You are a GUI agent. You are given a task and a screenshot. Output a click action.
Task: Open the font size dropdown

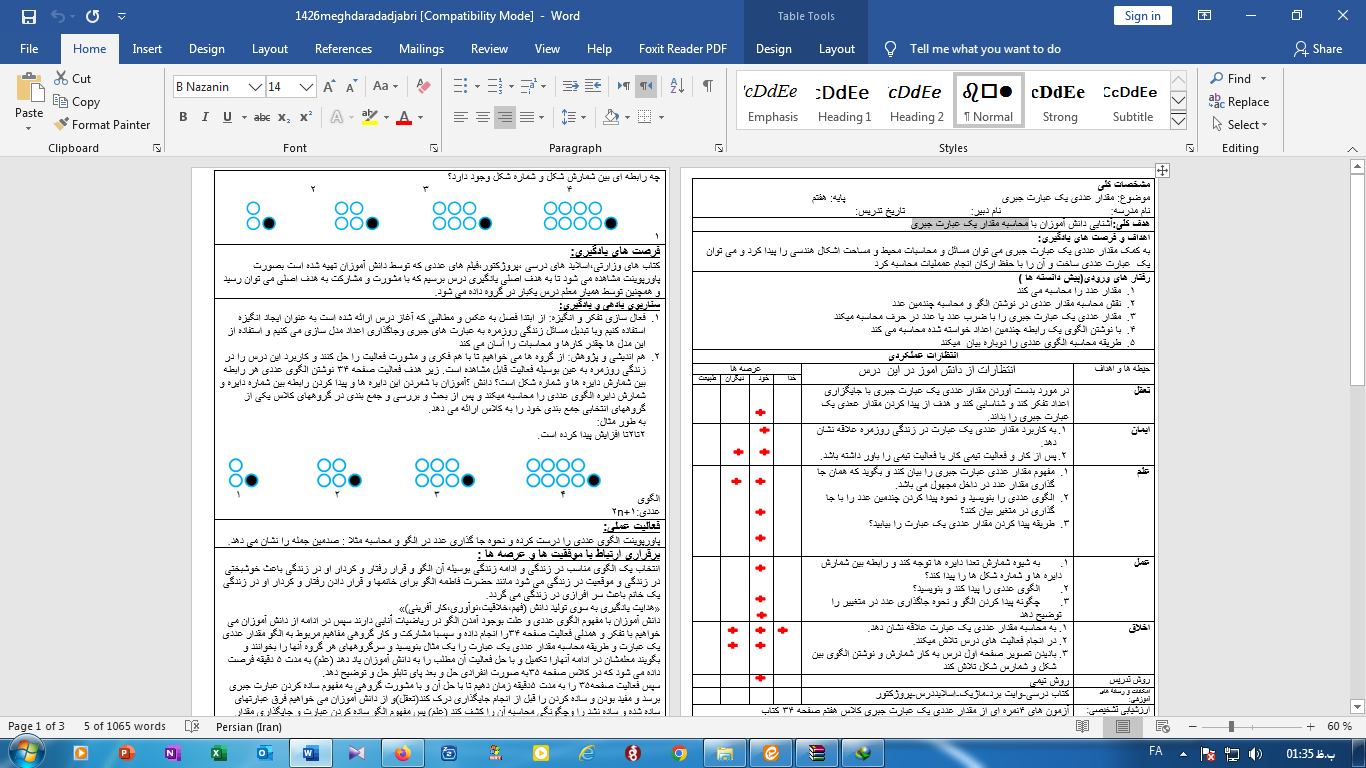(305, 87)
